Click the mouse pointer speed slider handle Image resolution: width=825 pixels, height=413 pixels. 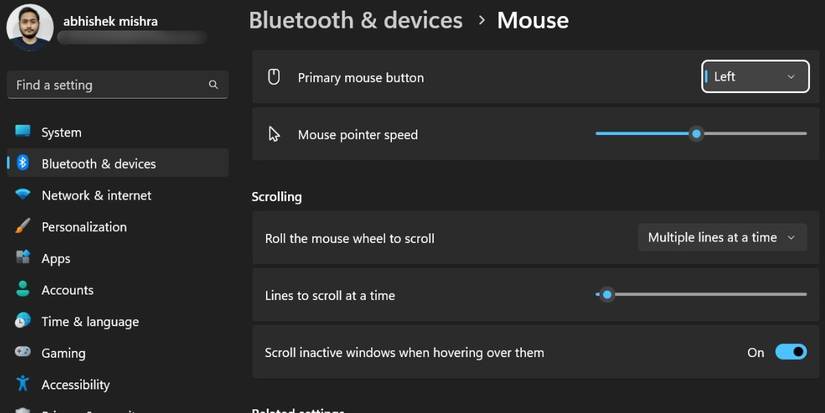point(696,134)
